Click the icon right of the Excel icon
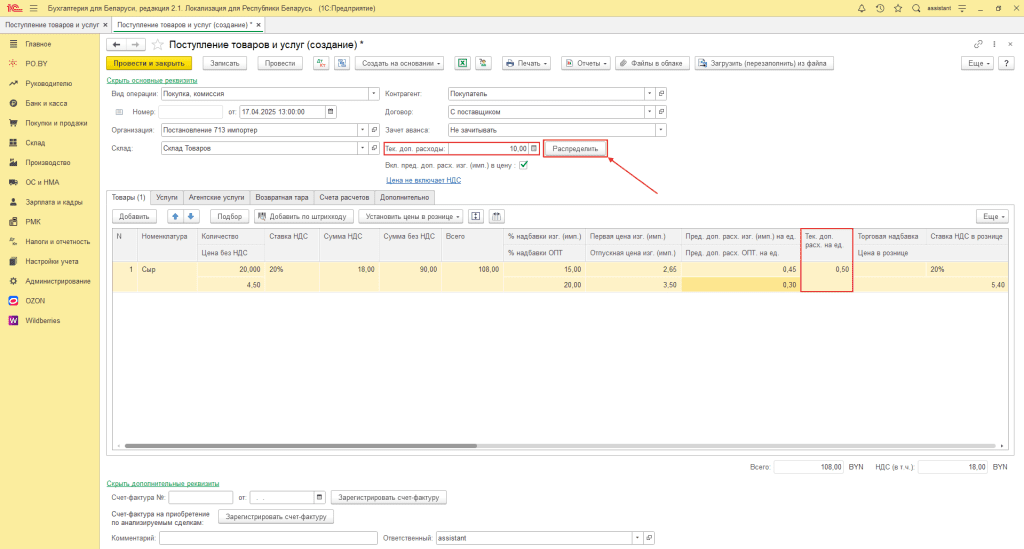Image resolution: width=1024 pixels, height=549 pixels. 483,63
